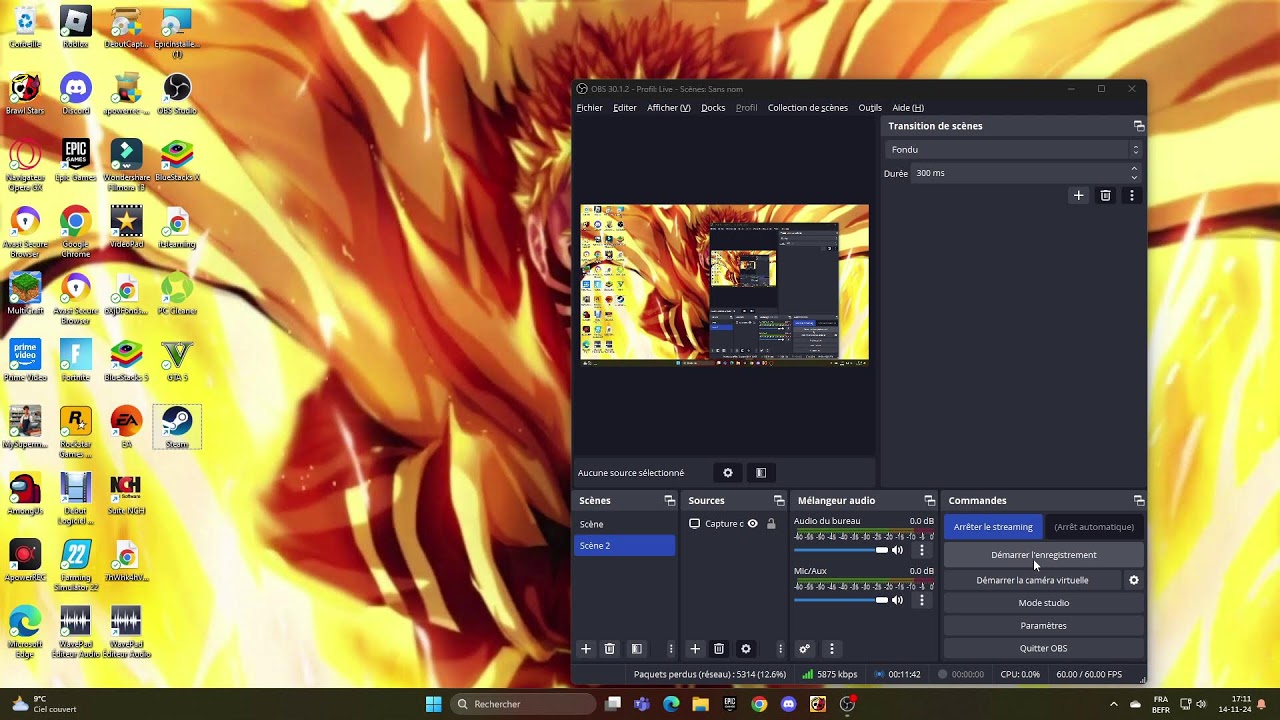Delete the selected scene with the Scènes trash icon
The image size is (1280, 720).
click(609, 649)
